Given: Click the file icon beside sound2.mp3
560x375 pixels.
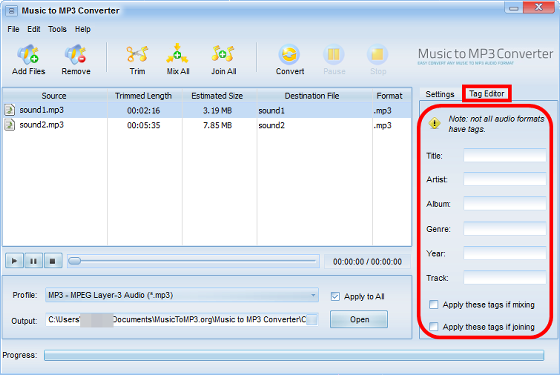Looking at the screenshot, I should (10, 125).
